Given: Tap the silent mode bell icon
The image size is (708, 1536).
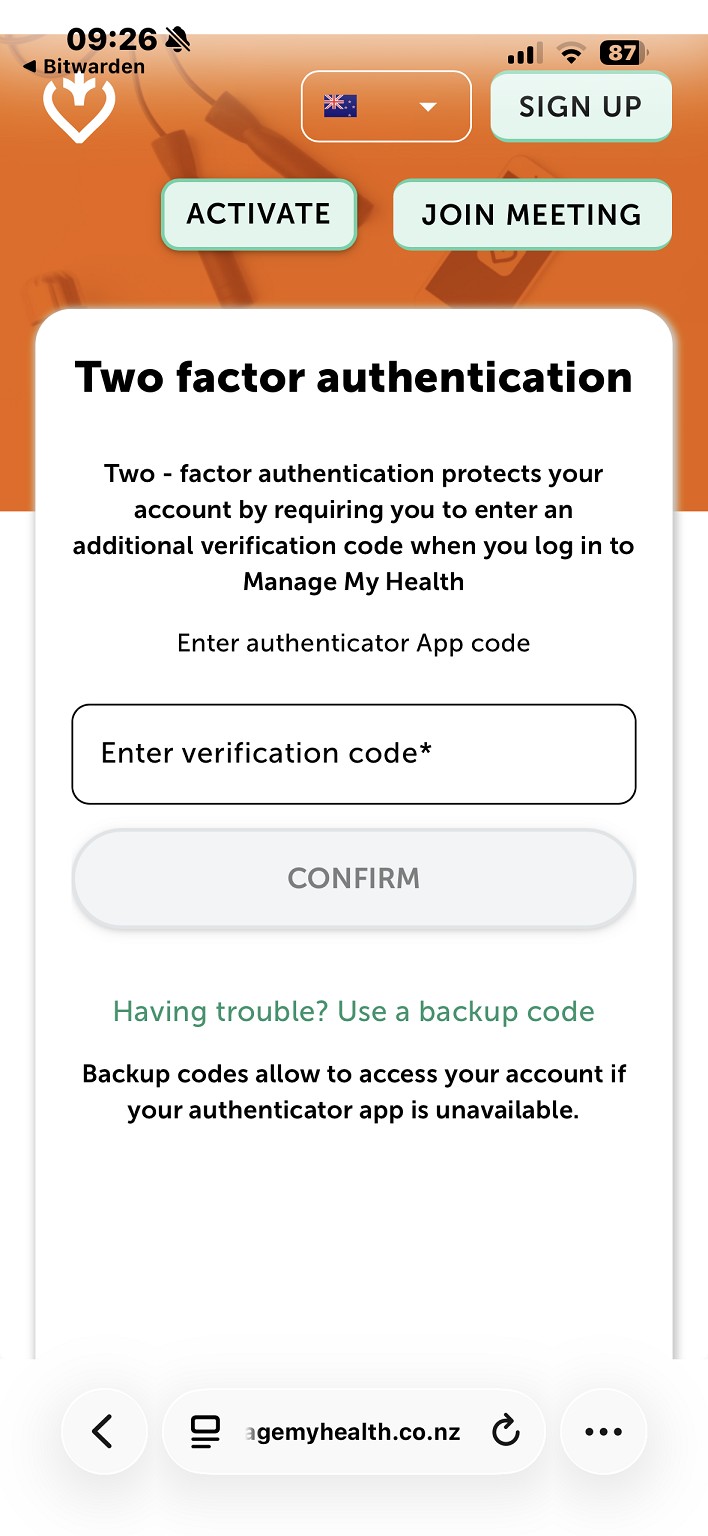Looking at the screenshot, I should 178,40.
